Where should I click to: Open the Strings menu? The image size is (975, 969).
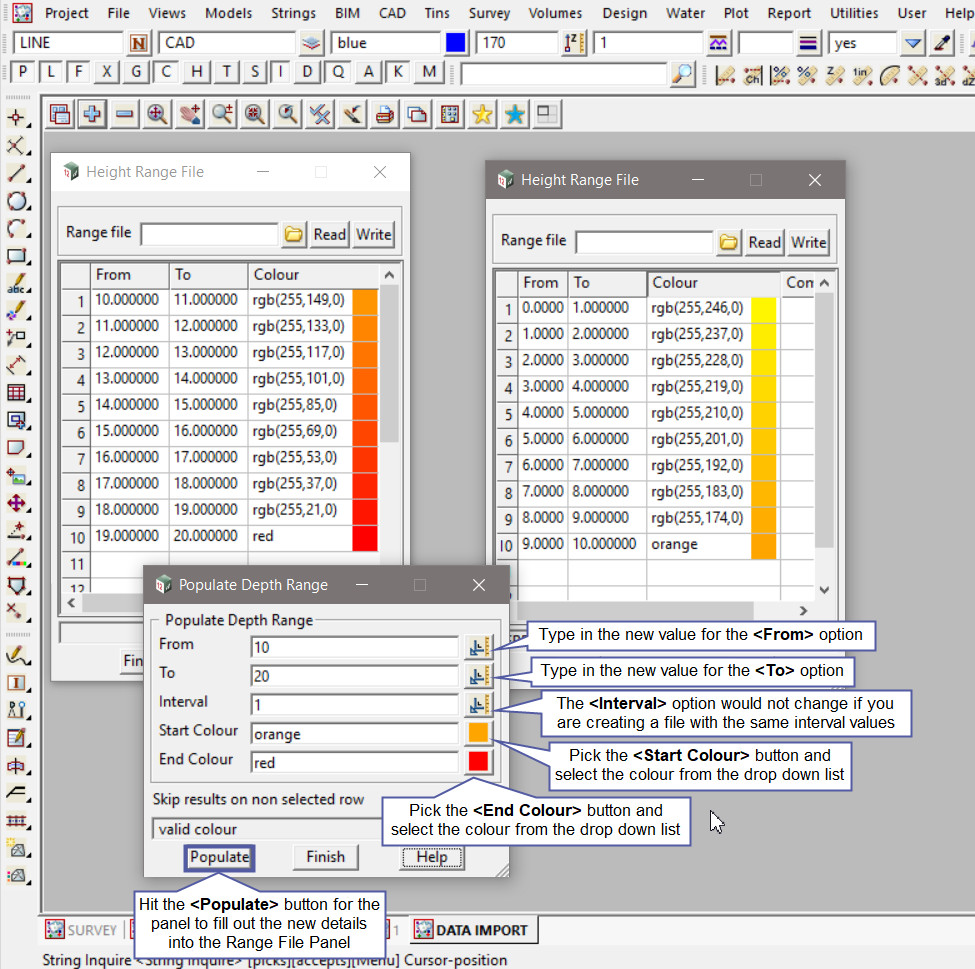point(293,13)
